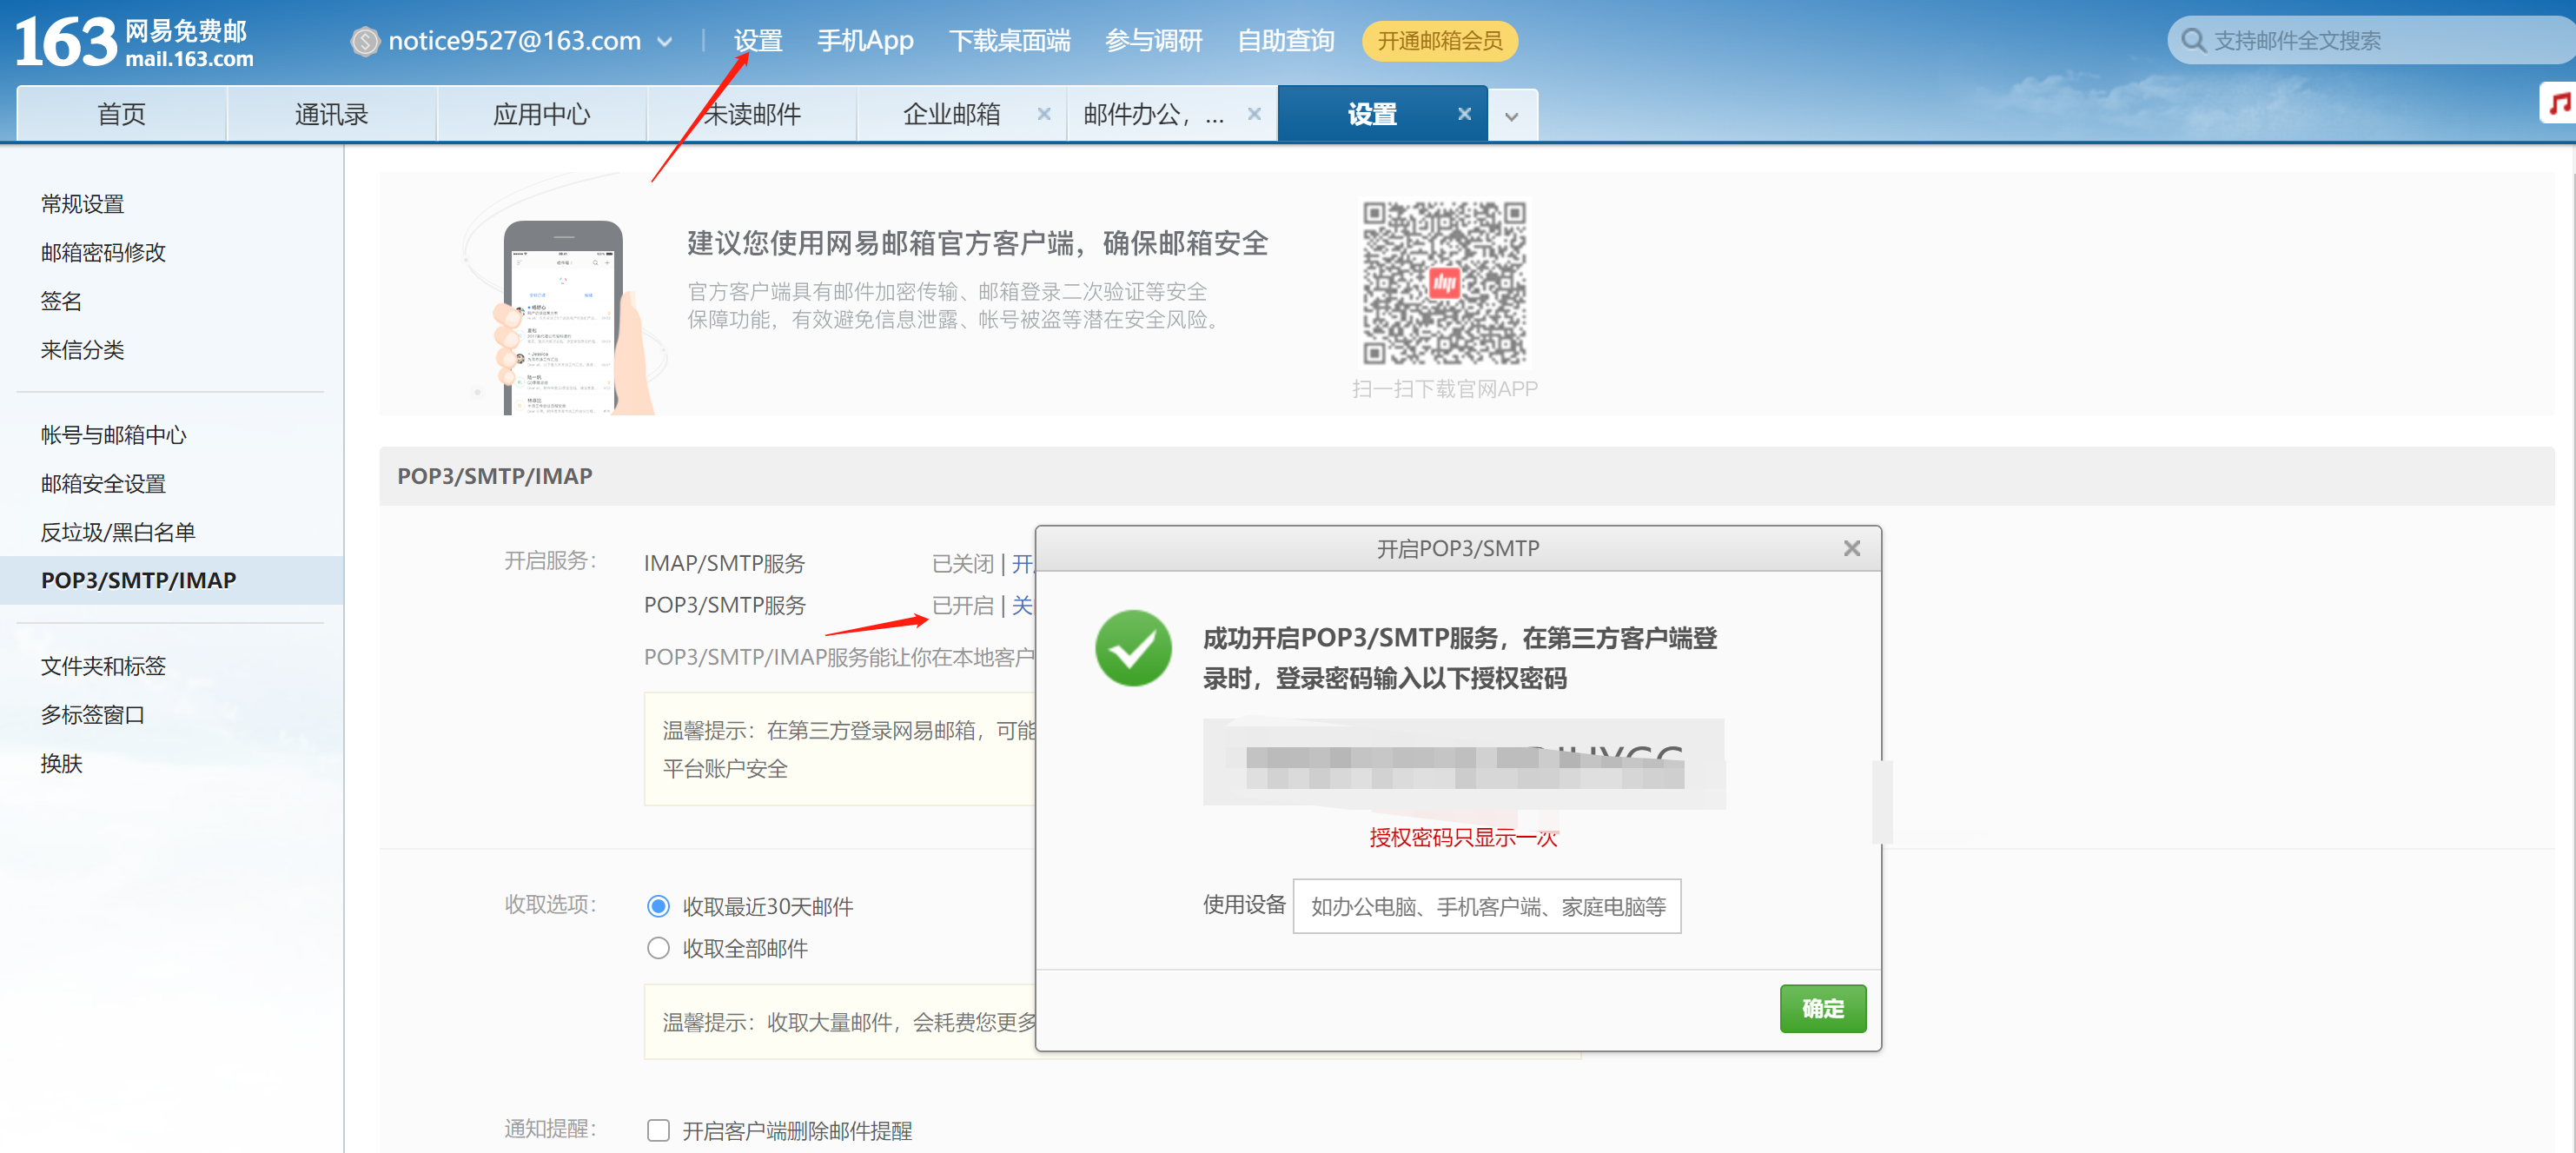
Task: Open 来信分类 in sidebar
Action: click(83, 350)
